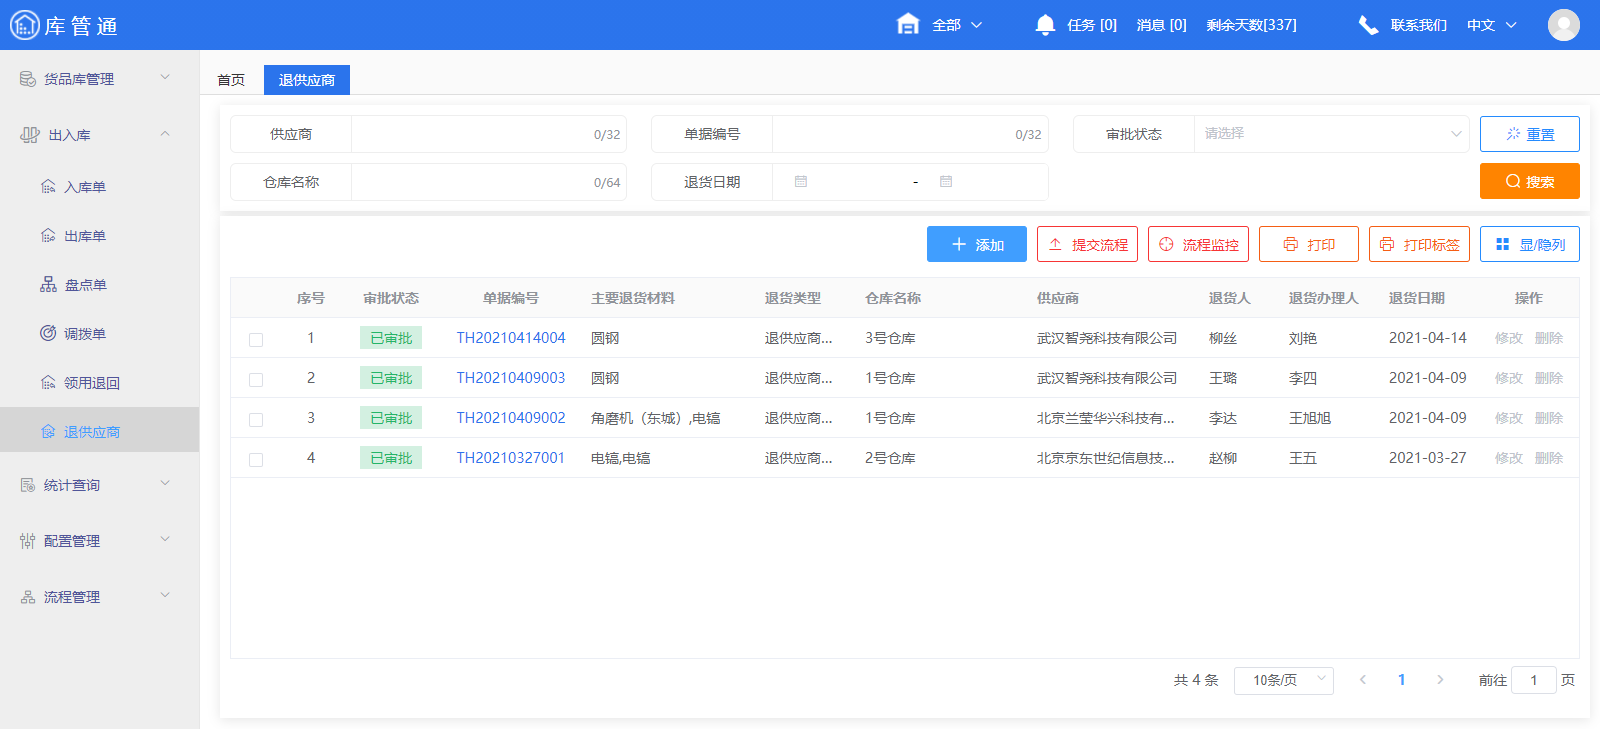Click the blue 添加 button
Viewport: 1600px width, 729px height.
pyautogui.click(x=976, y=244)
